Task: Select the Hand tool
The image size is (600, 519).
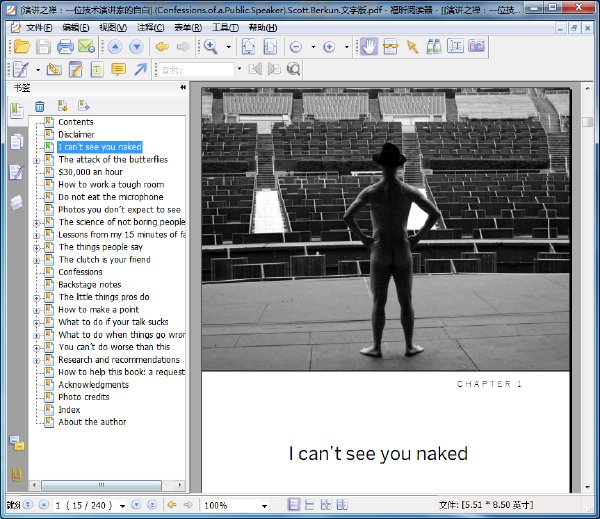Action: [369, 47]
